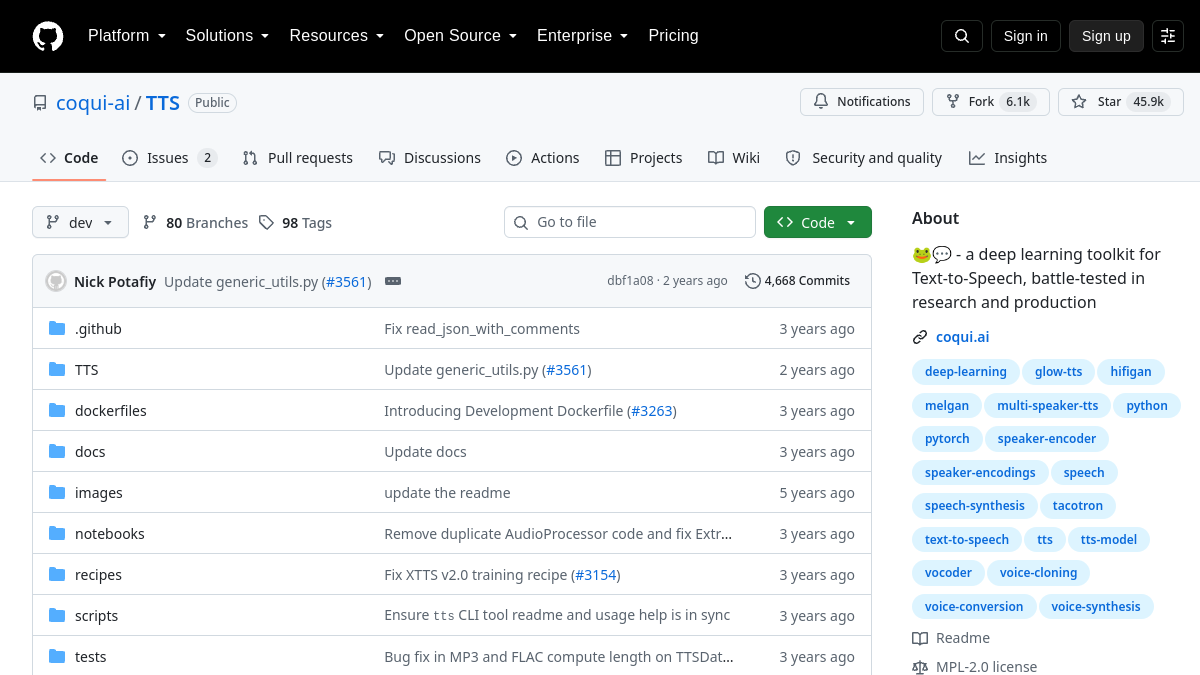Image resolution: width=1200 pixels, height=675 pixels.
Task: Open the notebooks directory
Action: (110, 534)
